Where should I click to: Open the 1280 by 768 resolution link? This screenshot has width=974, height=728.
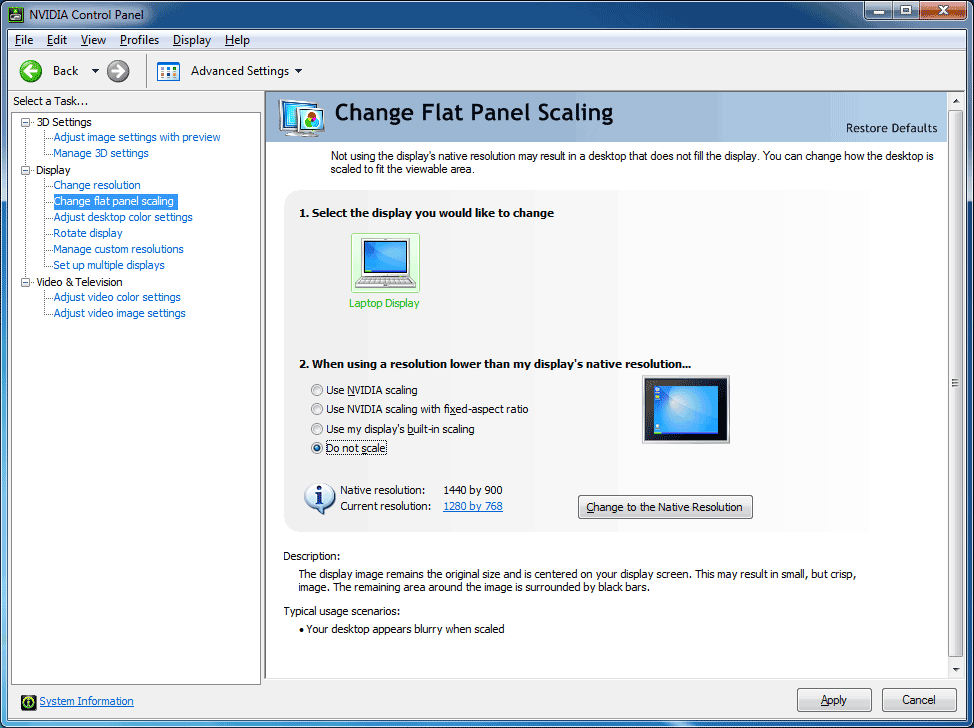point(473,506)
